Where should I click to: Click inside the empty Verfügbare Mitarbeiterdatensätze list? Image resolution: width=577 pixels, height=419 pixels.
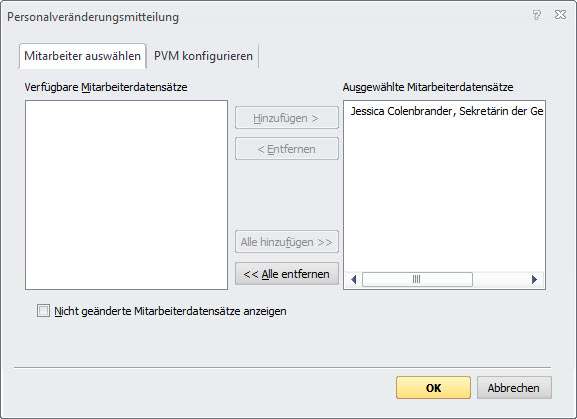[x=127, y=195]
